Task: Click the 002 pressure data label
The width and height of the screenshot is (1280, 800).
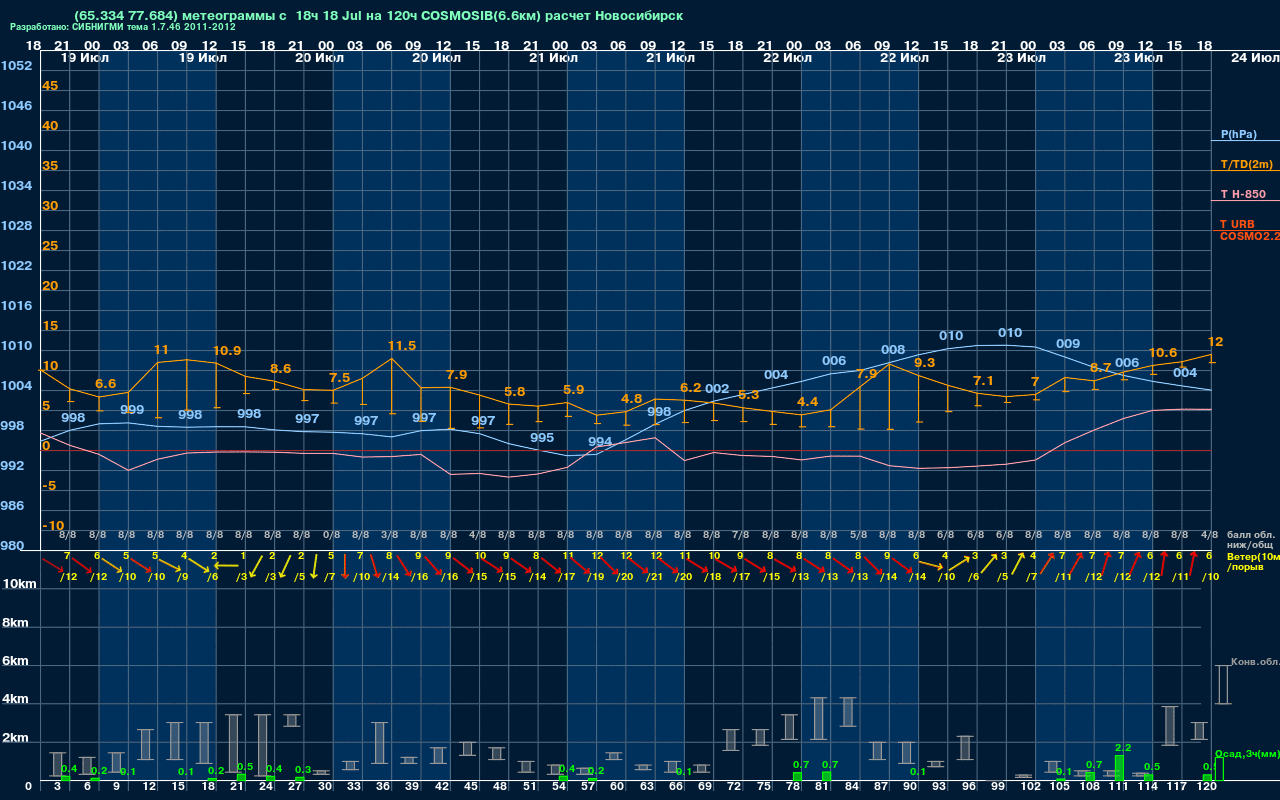Action: point(717,389)
